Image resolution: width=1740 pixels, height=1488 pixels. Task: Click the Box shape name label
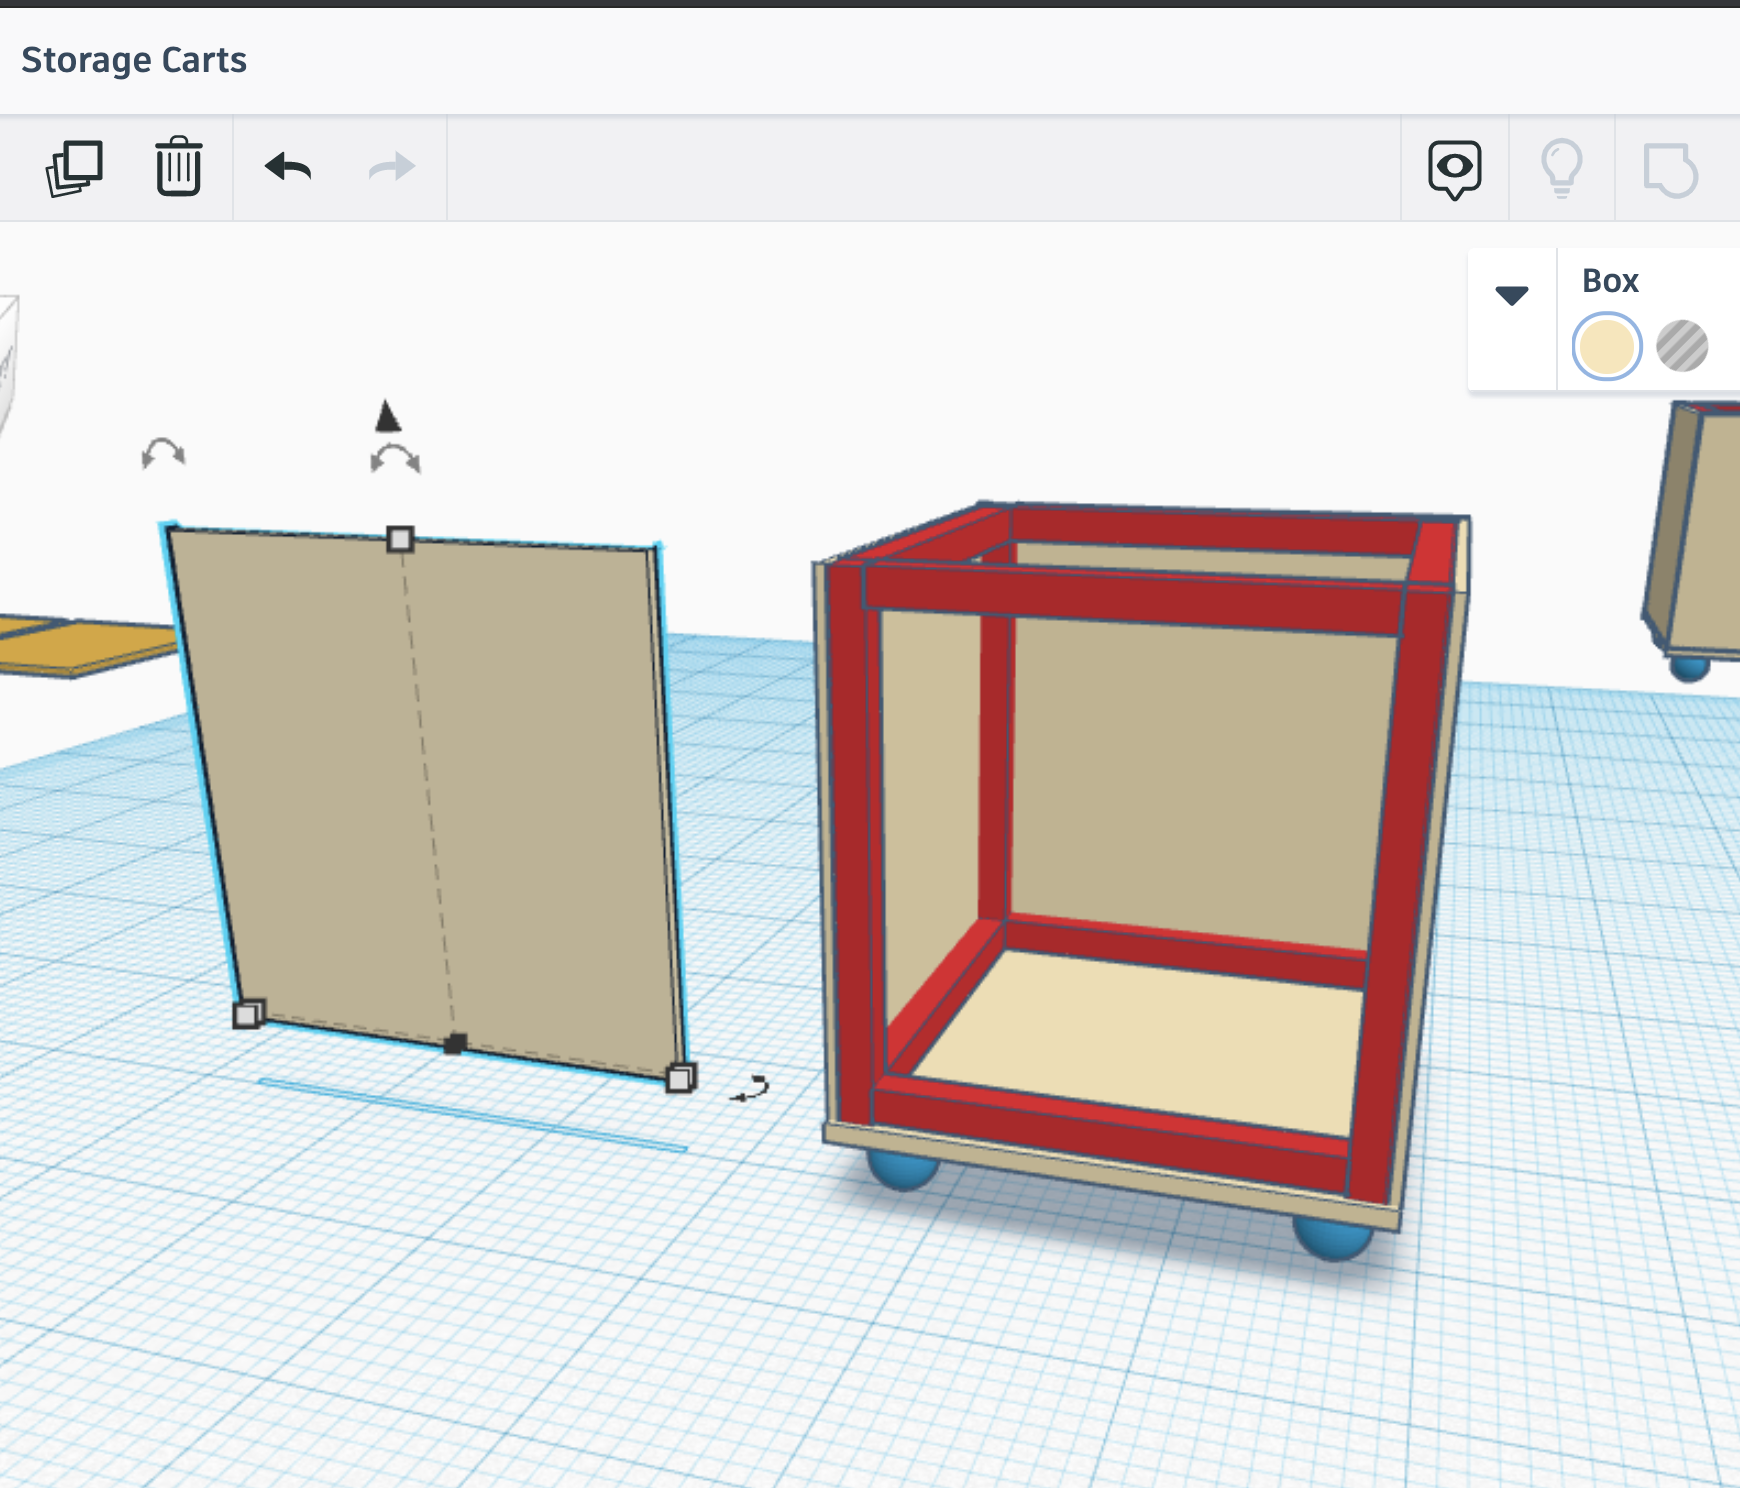(1610, 281)
